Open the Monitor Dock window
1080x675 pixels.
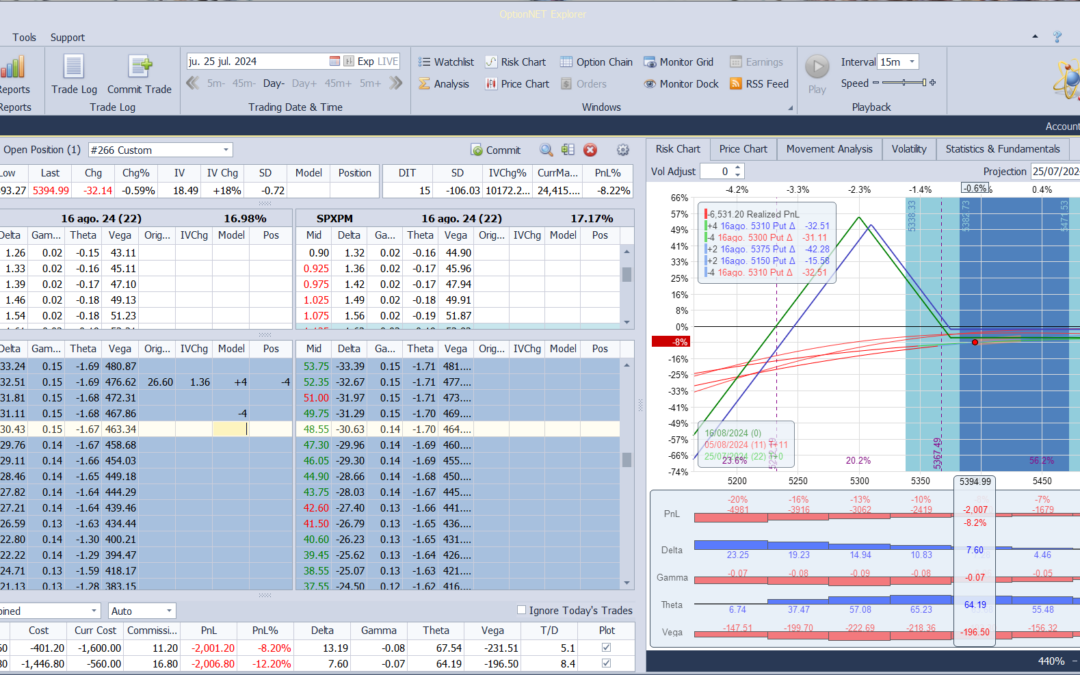click(x=681, y=84)
